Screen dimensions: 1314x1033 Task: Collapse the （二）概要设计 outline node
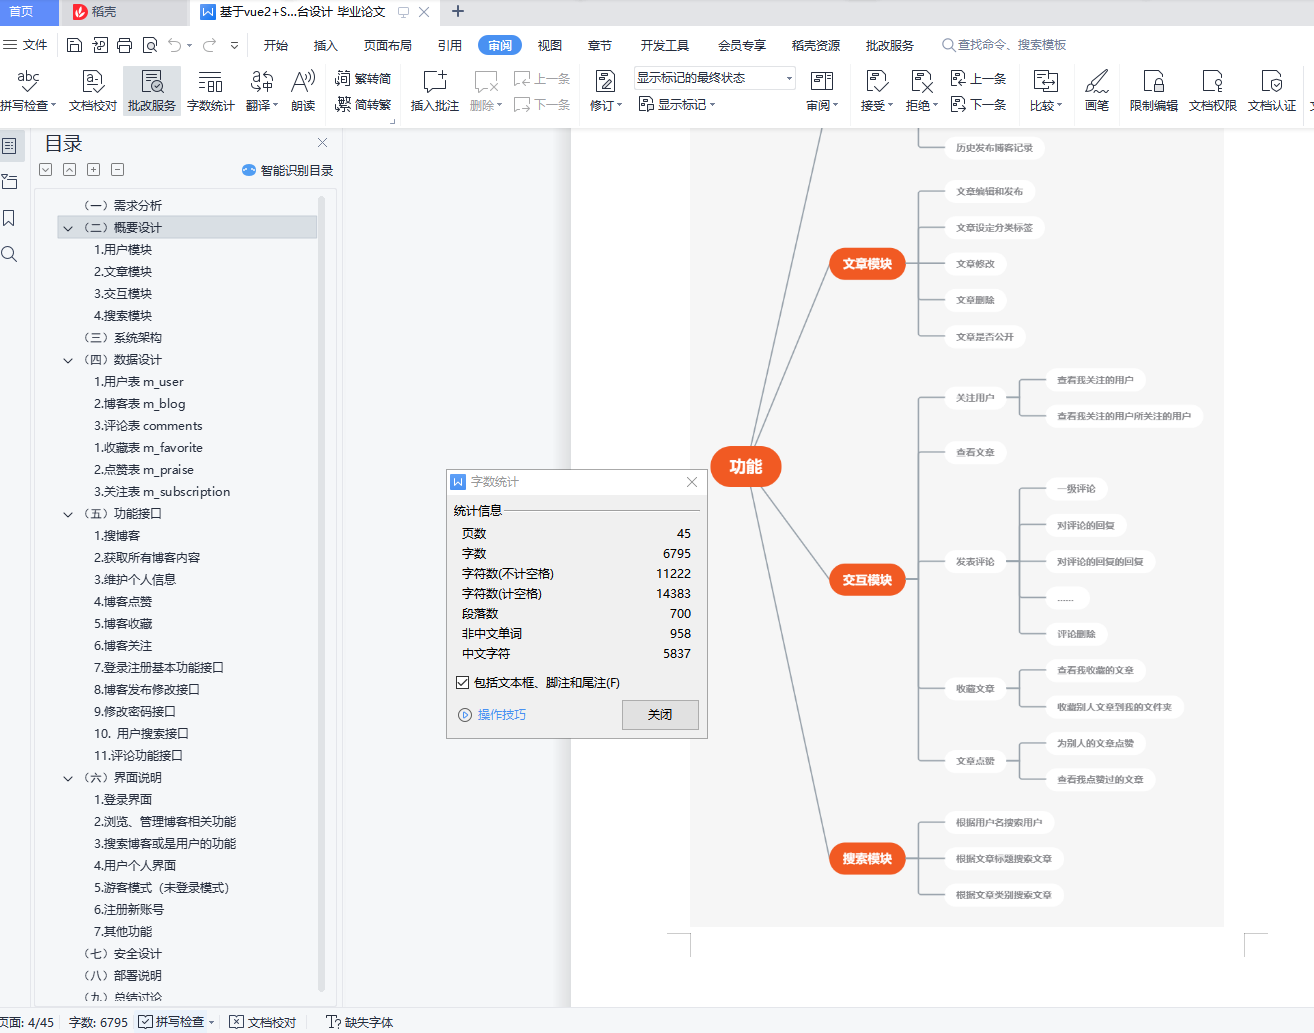[68, 228]
